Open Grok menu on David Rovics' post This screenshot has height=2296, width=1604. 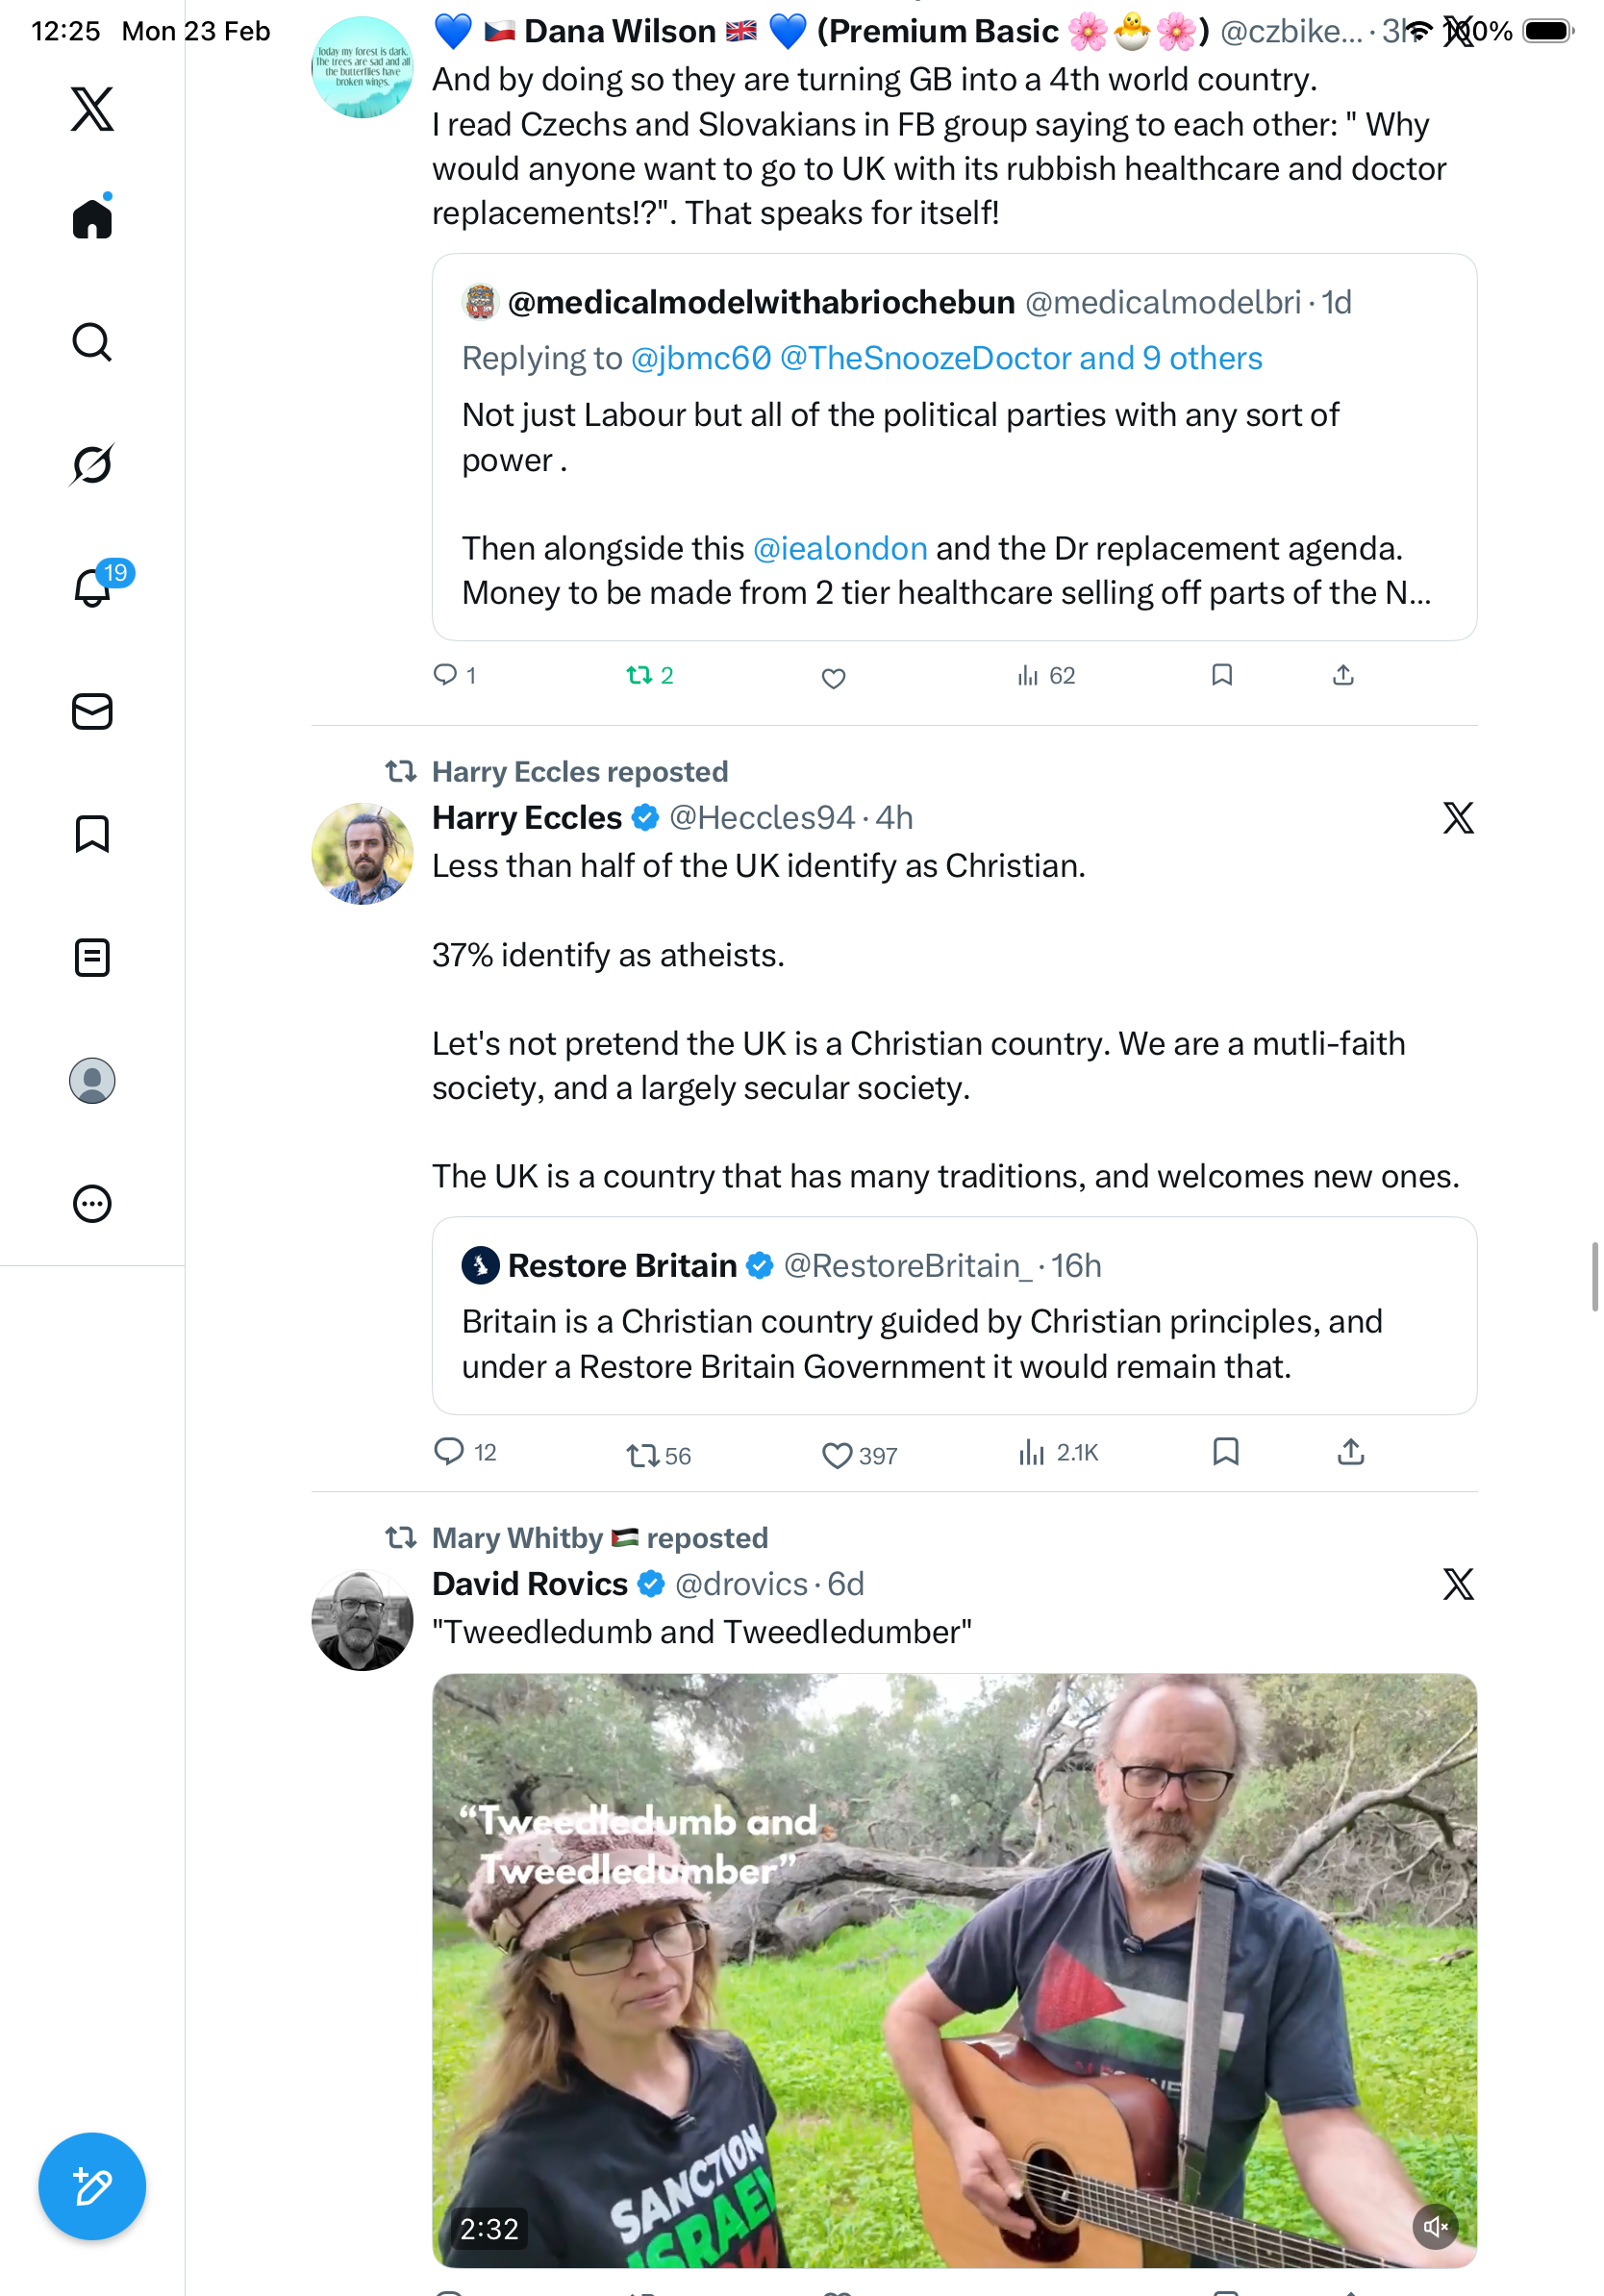1458,1584
